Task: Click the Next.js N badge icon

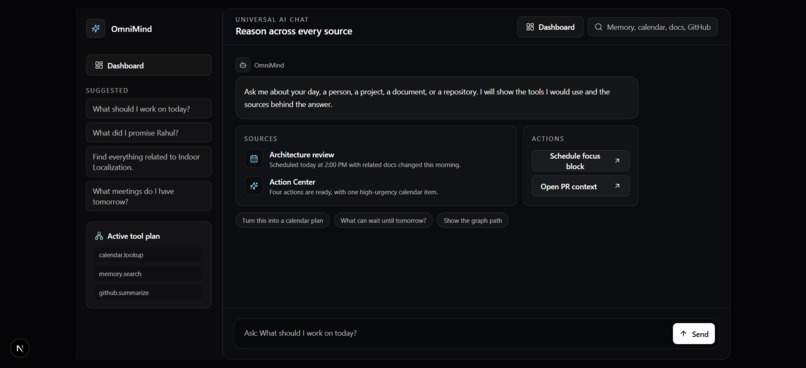Action: (x=20, y=348)
